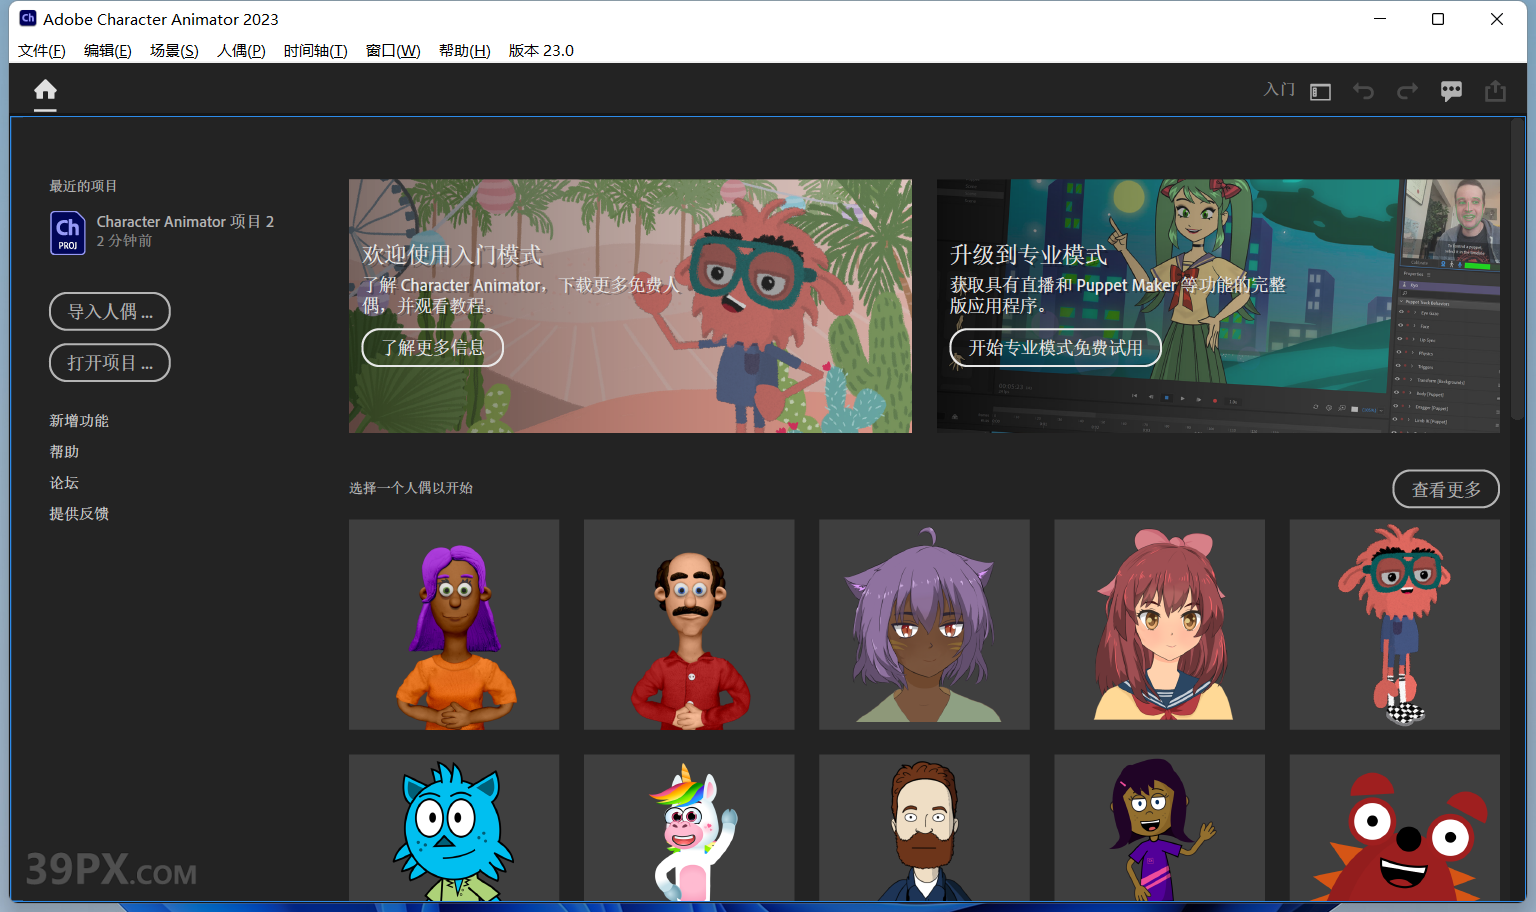Open the 窗口(W) menu
The image size is (1536, 912).
(x=393, y=50)
